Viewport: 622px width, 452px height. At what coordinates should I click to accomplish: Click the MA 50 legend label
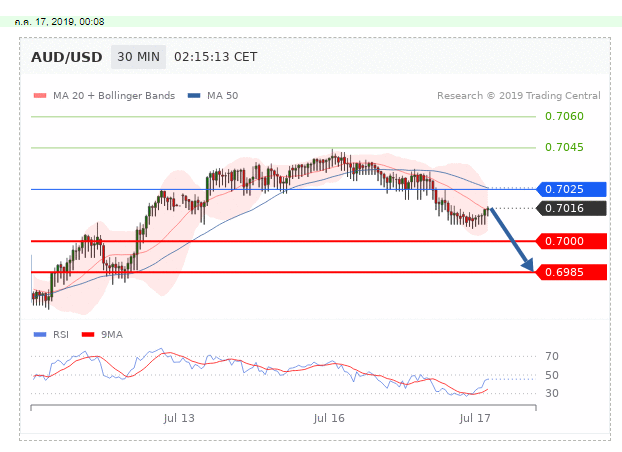tap(223, 96)
